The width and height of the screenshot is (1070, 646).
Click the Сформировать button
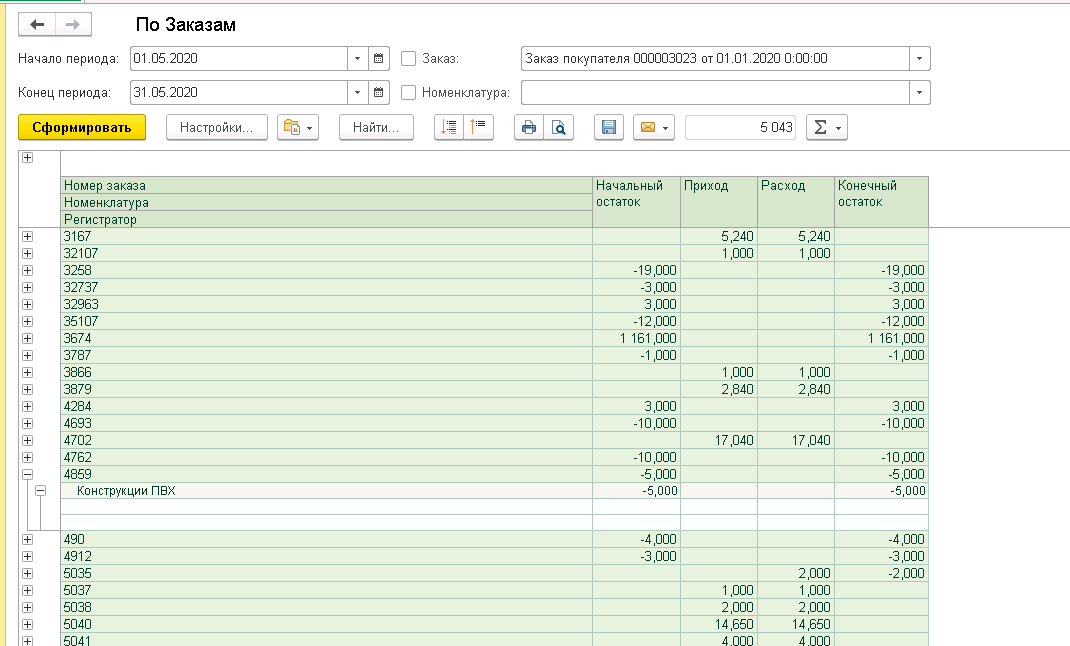tap(82, 127)
